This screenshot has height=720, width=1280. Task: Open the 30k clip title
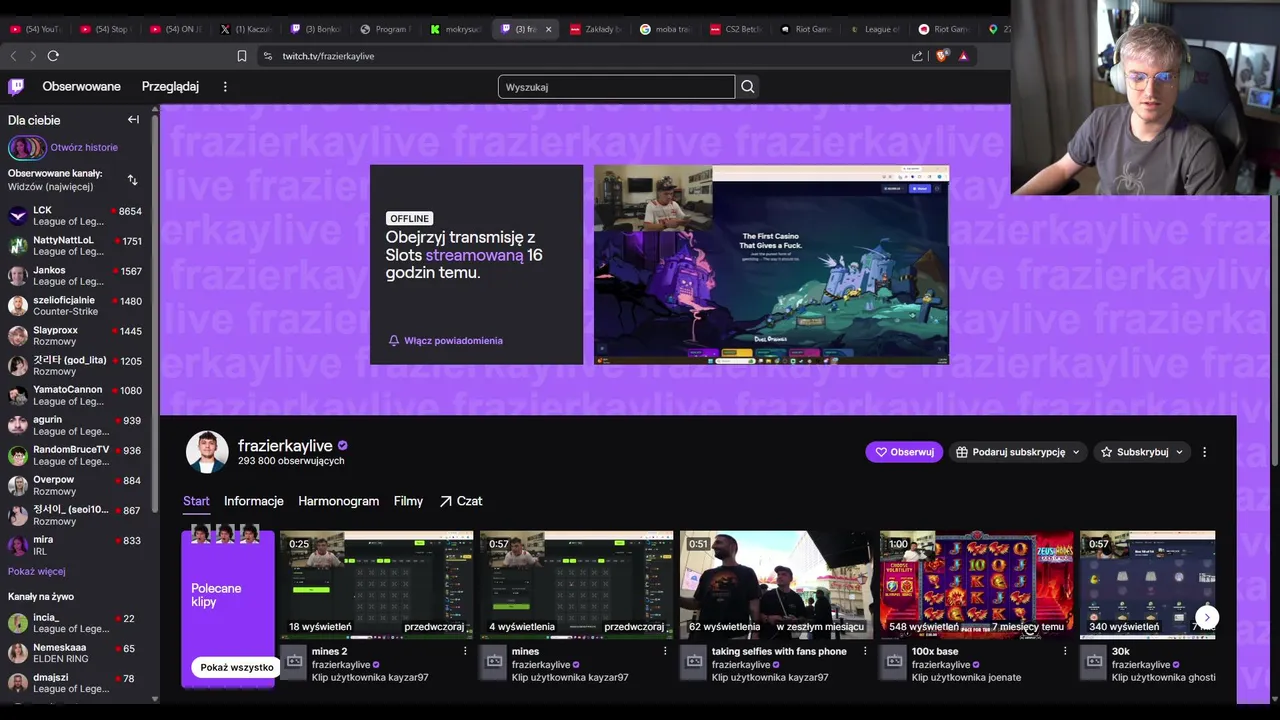coord(1120,651)
